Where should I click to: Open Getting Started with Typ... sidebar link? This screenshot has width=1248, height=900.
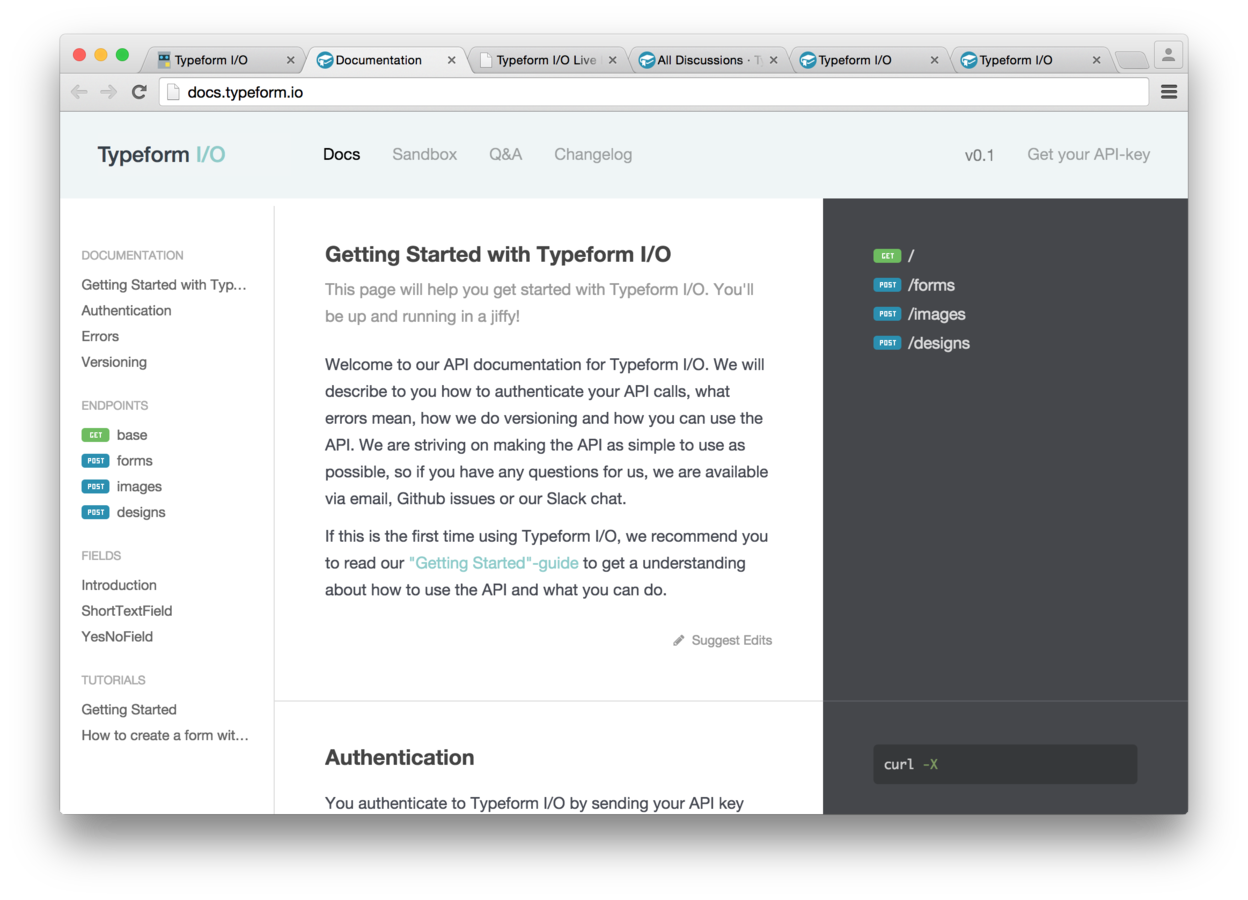(164, 285)
